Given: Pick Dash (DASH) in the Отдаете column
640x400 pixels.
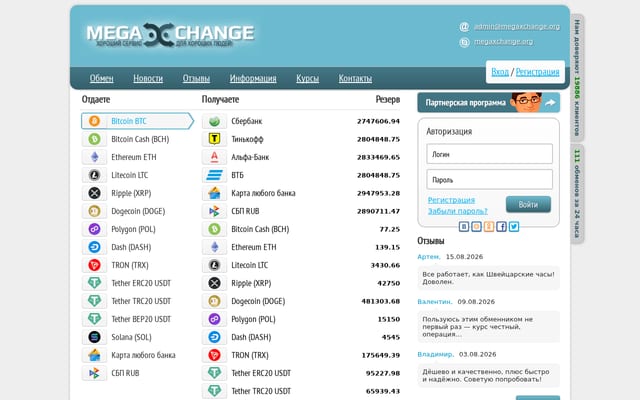Looking at the screenshot, I should (x=137, y=247).
